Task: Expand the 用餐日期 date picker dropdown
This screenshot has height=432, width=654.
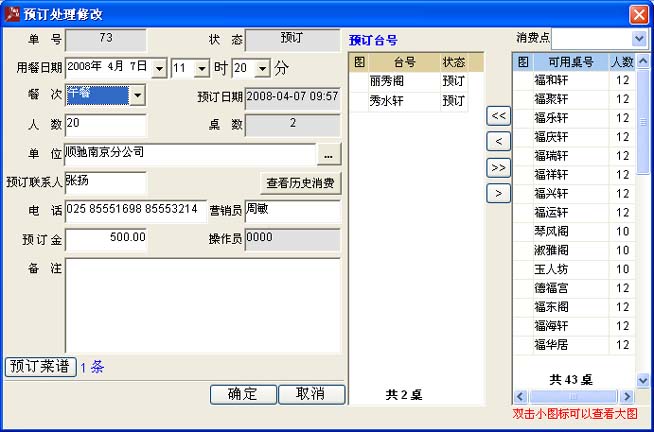Action: coord(158,68)
